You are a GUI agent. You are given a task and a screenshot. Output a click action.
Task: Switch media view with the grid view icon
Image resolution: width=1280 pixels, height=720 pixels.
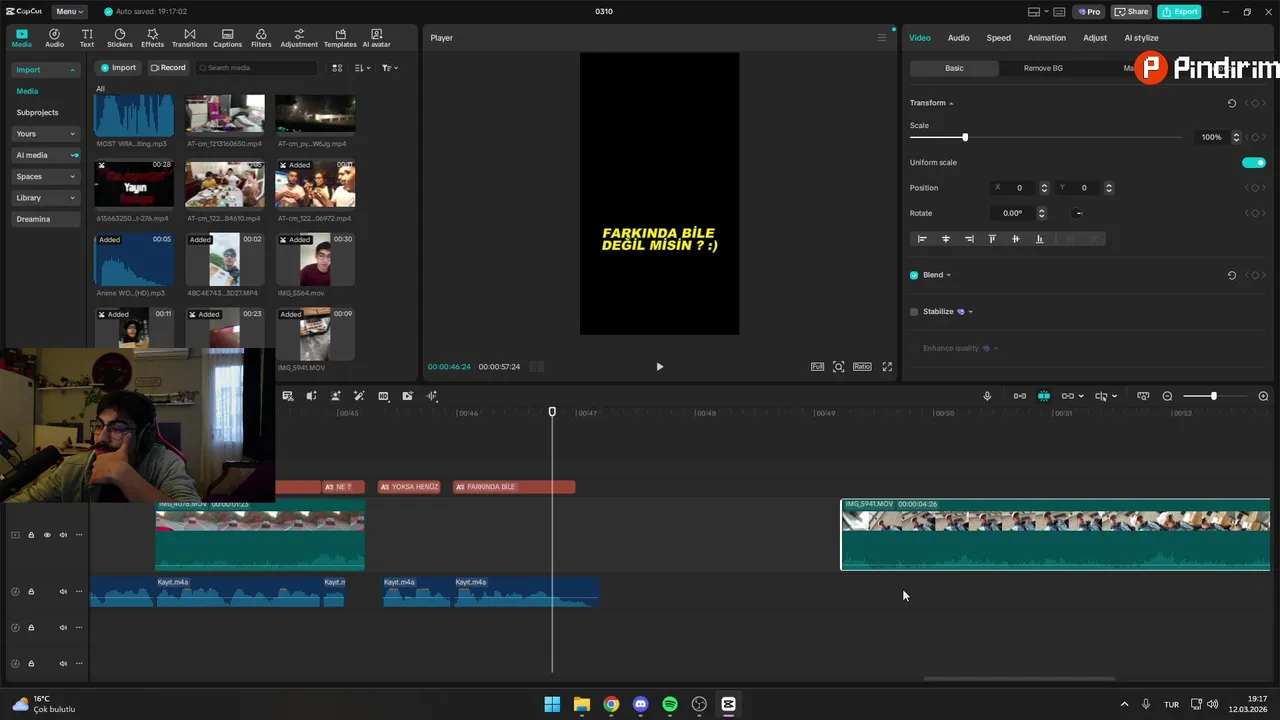337,68
